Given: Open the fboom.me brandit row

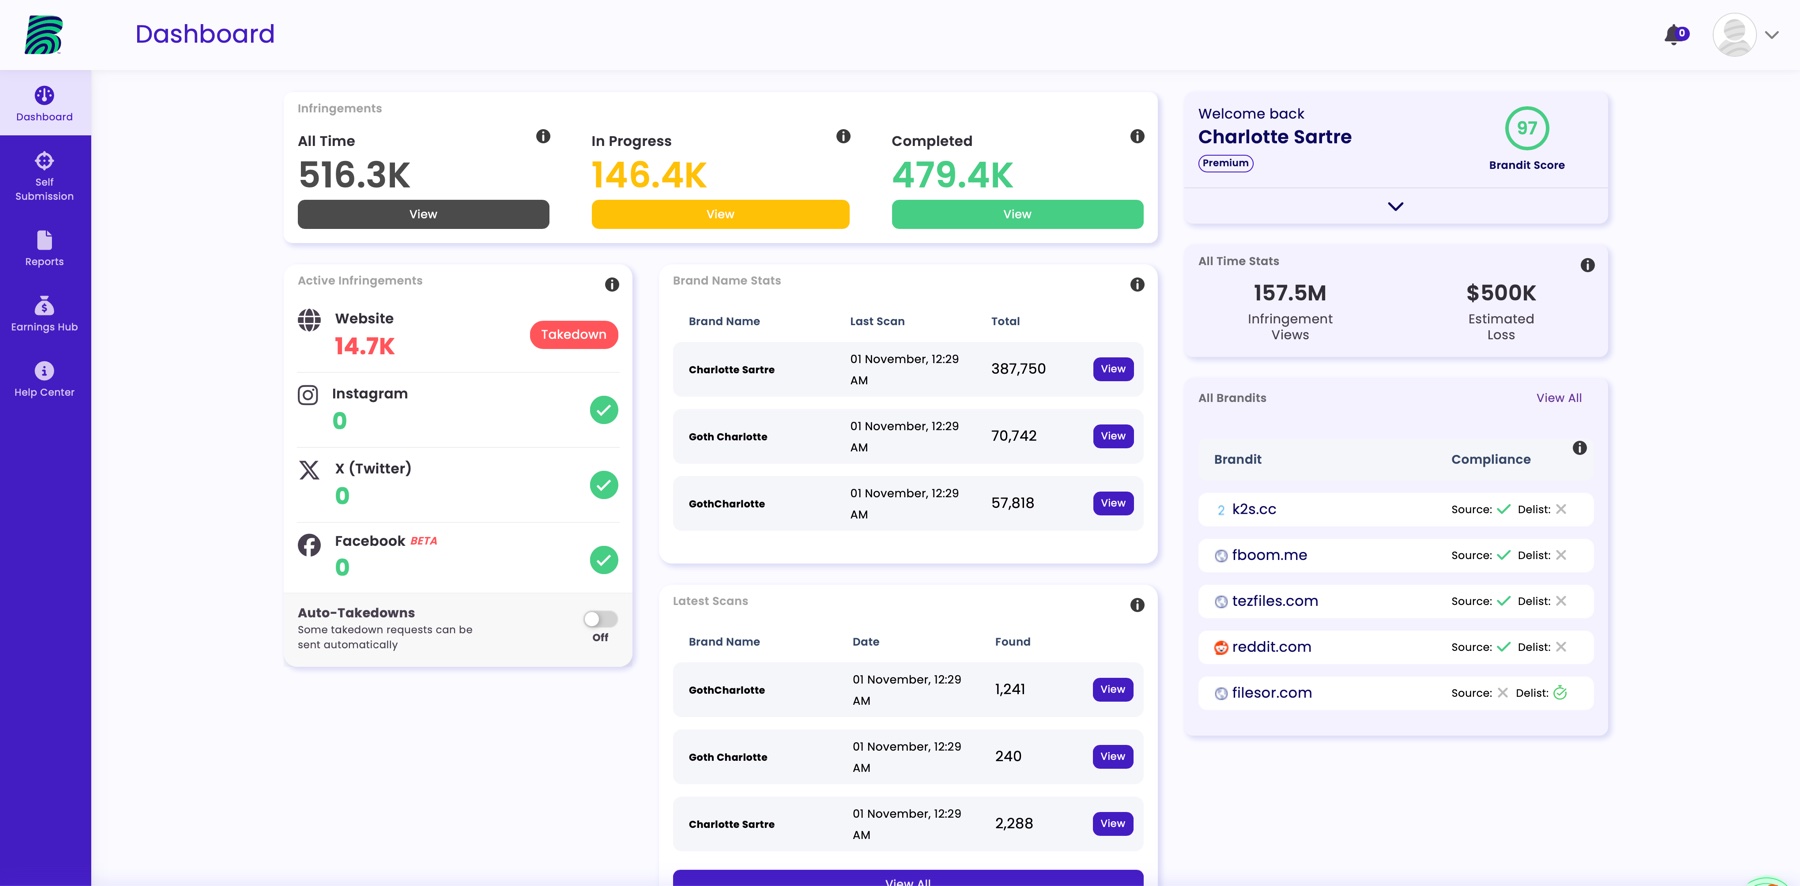Looking at the screenshot, I should pos(1396,555).
